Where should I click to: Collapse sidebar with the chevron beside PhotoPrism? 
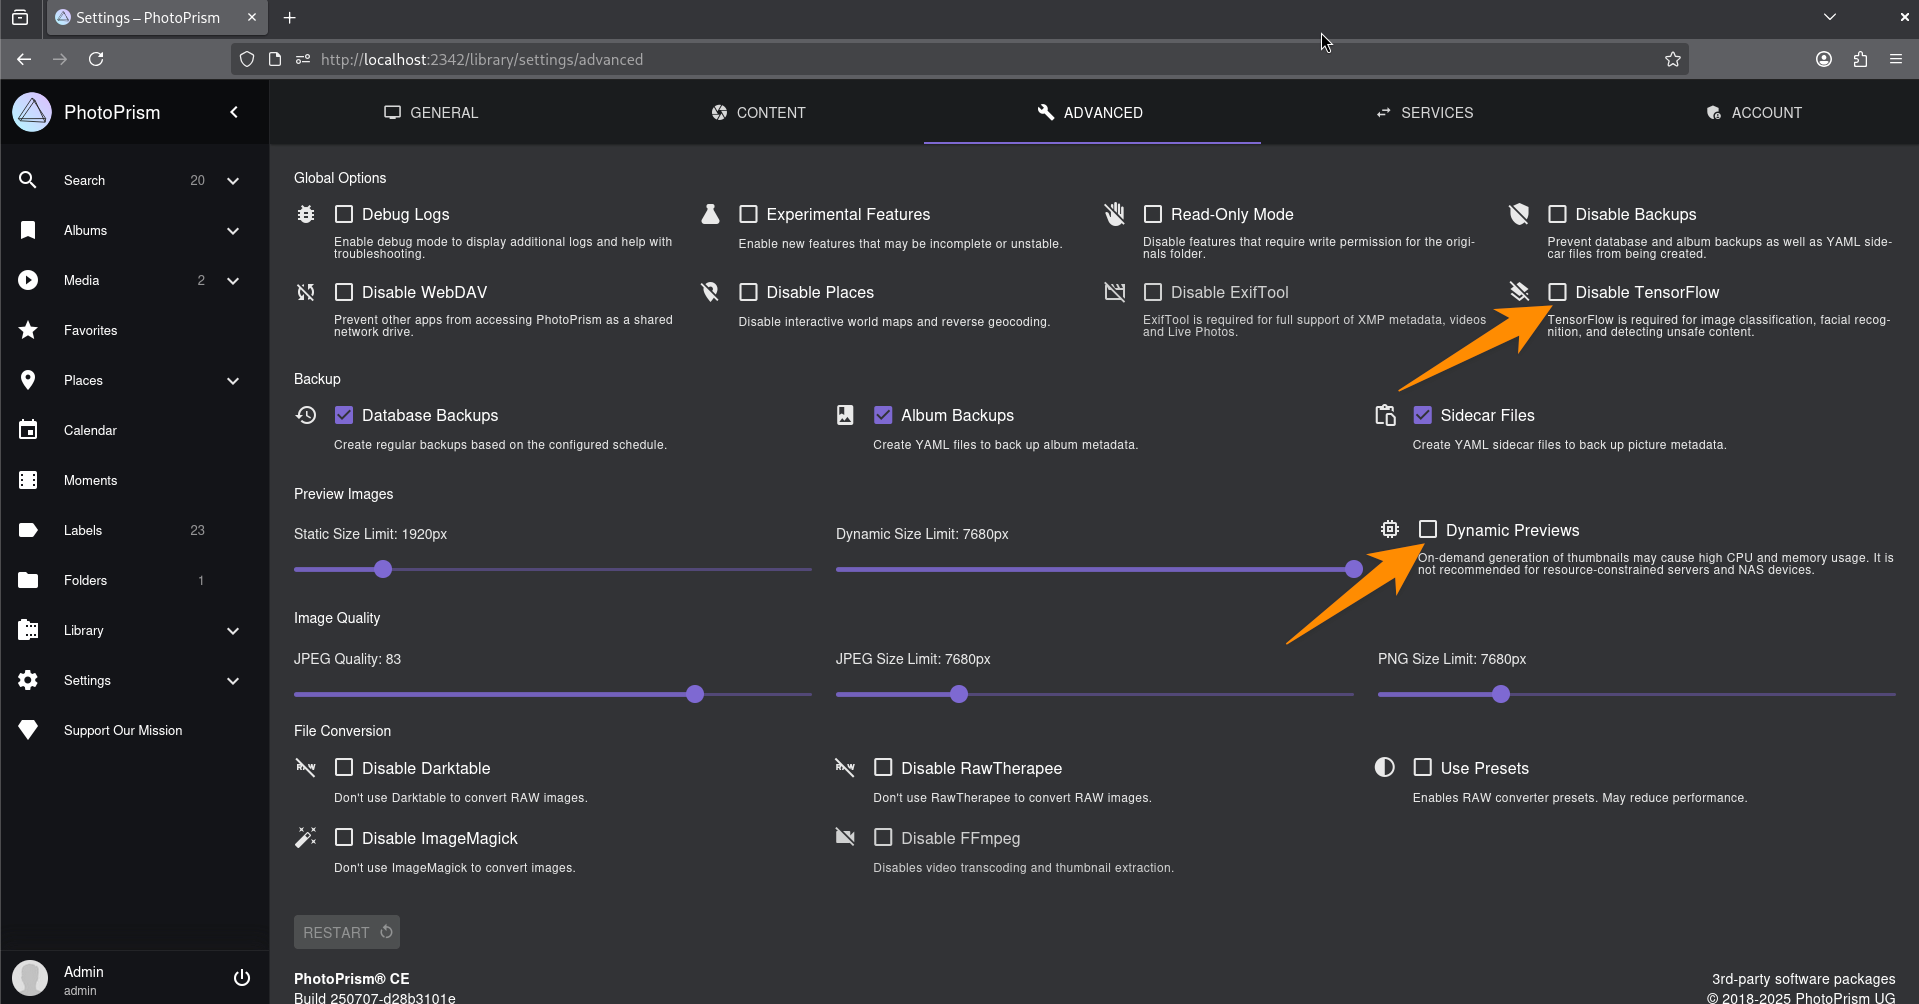point(234,112)
